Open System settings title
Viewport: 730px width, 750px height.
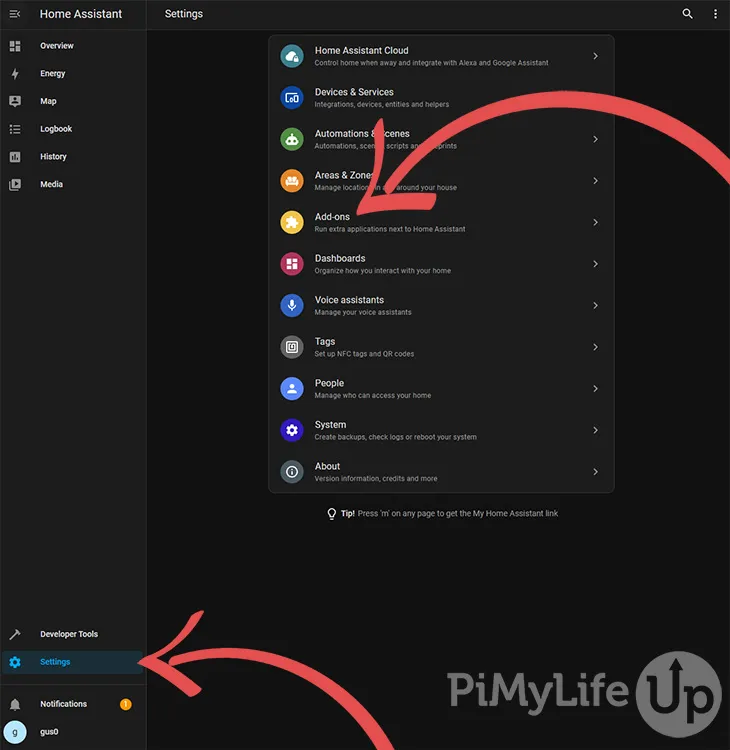(x=330, y=425)
